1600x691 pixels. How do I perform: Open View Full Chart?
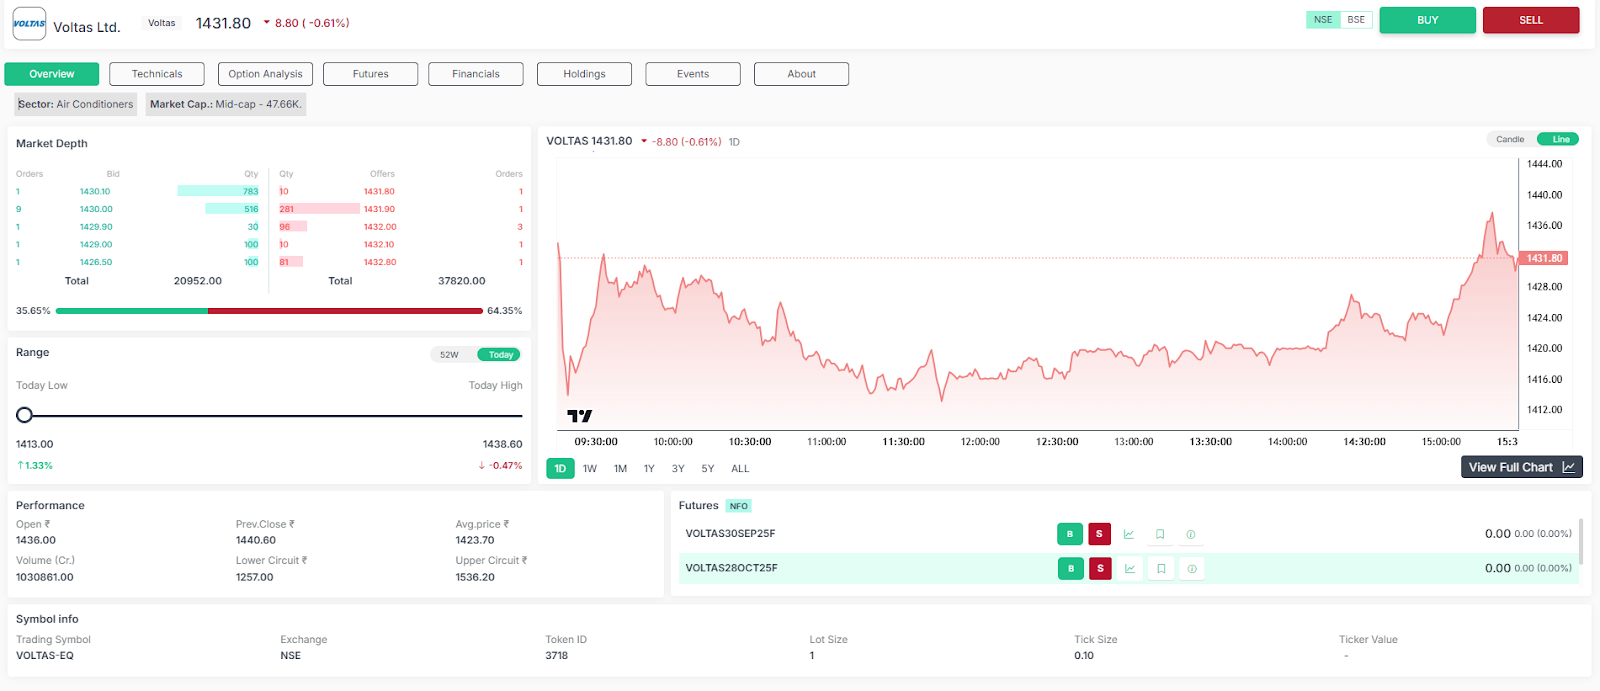1521,467
